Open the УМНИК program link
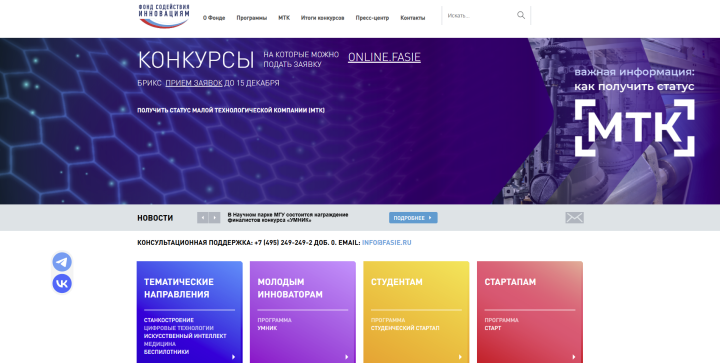The height and width of the screenshot is (363, 720). point(267,328)
